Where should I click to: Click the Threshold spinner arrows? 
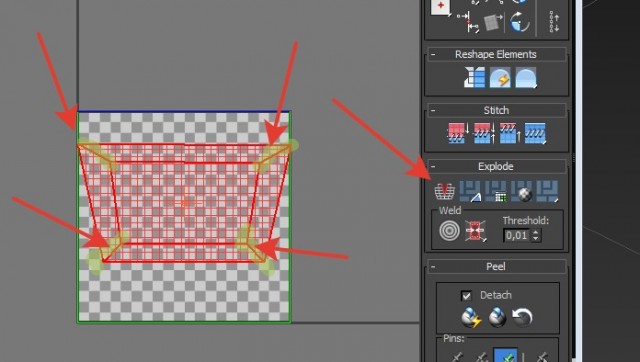[536, 235]
